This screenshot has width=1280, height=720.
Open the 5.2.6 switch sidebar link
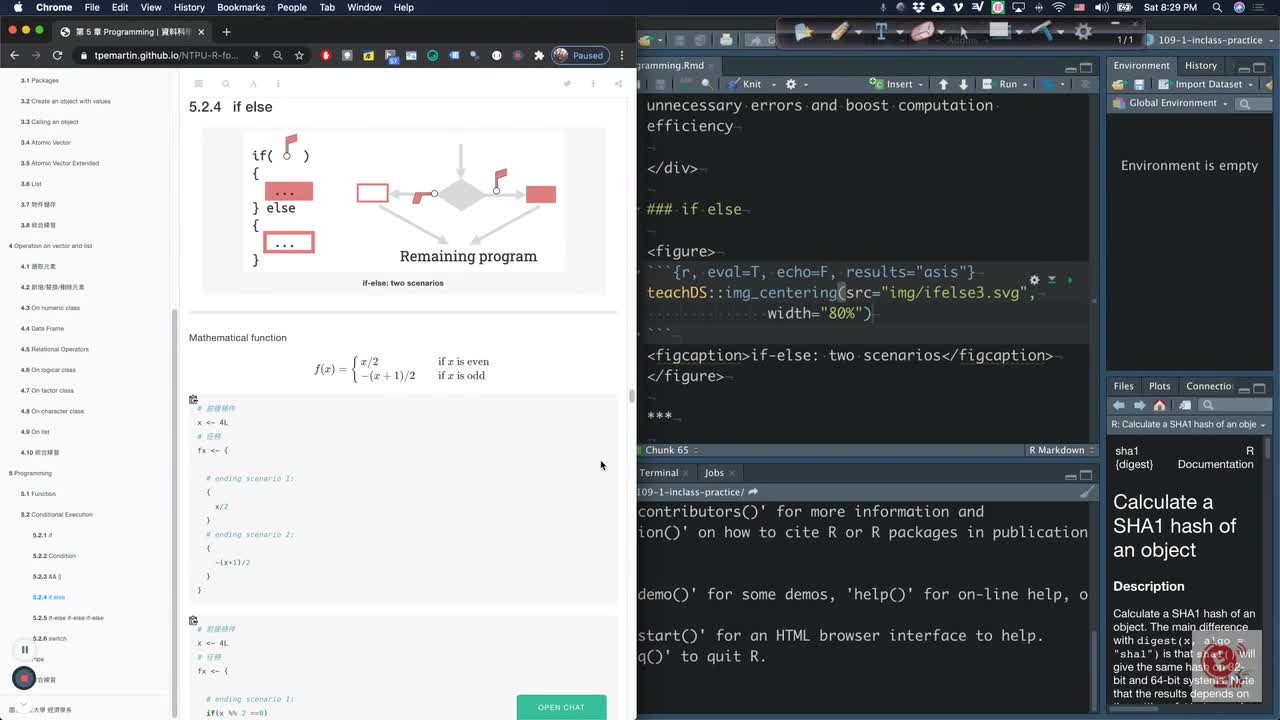pos(49,638)
